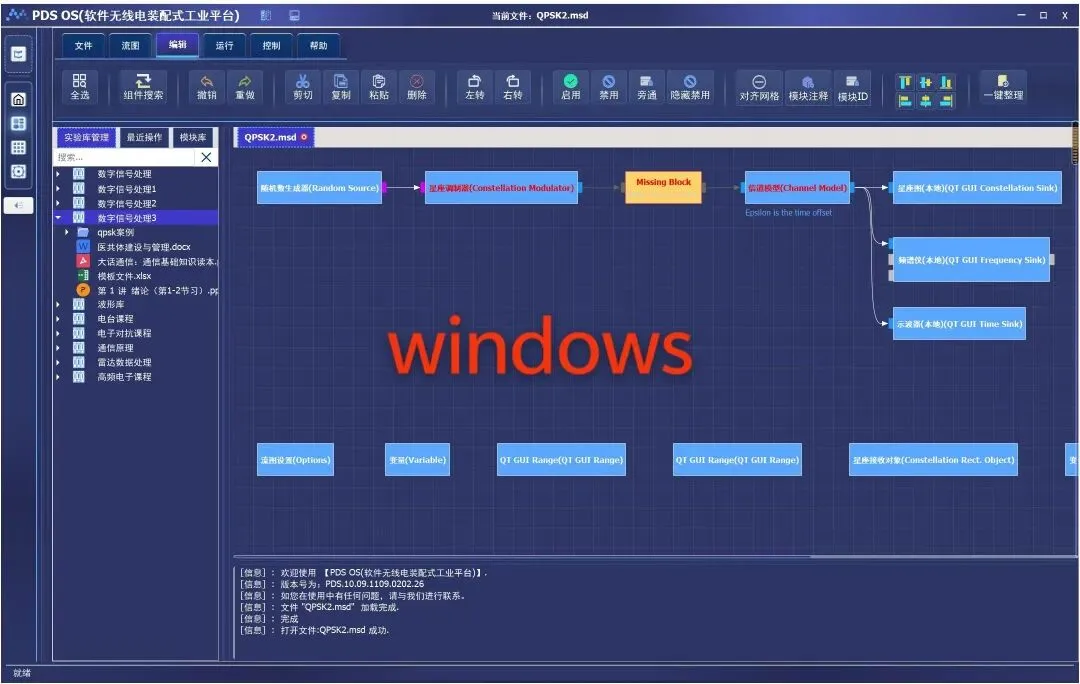The image size is (1080, 684).
Task: Paste with the 粘贴 icon
Action: (379, 87)
